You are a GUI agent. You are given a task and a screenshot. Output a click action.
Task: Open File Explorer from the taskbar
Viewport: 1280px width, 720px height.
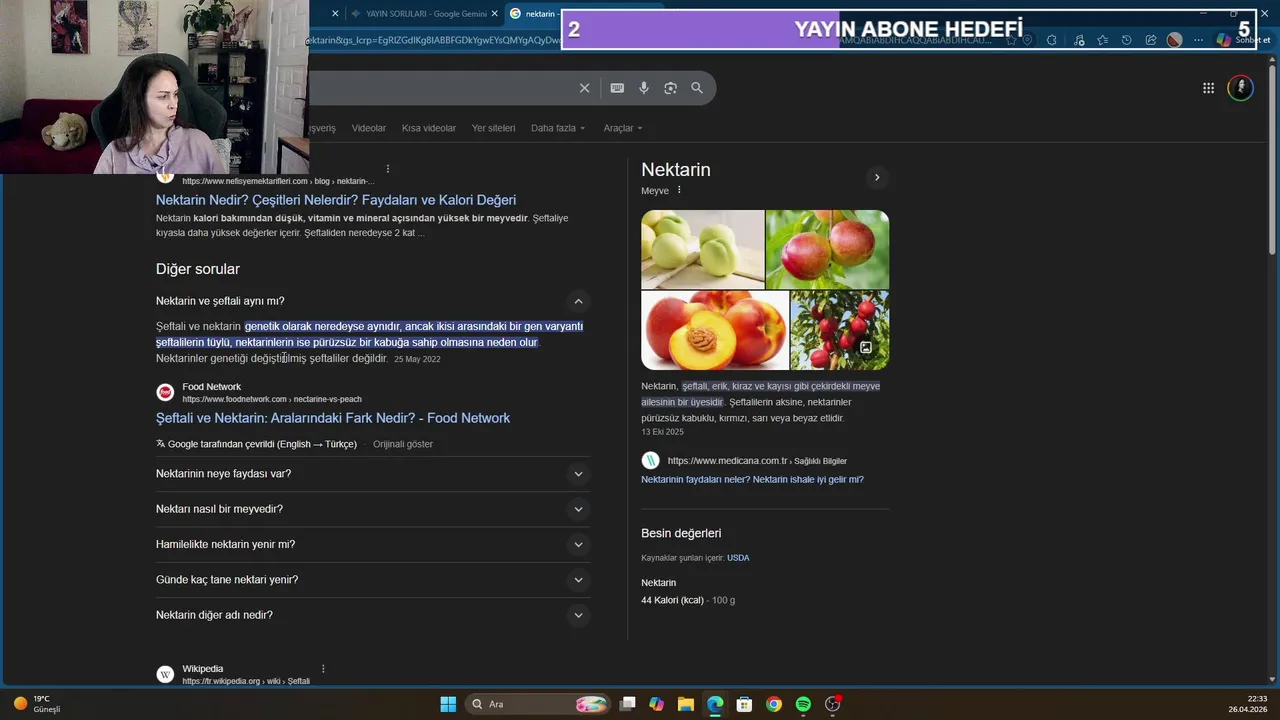click(686, 704)
